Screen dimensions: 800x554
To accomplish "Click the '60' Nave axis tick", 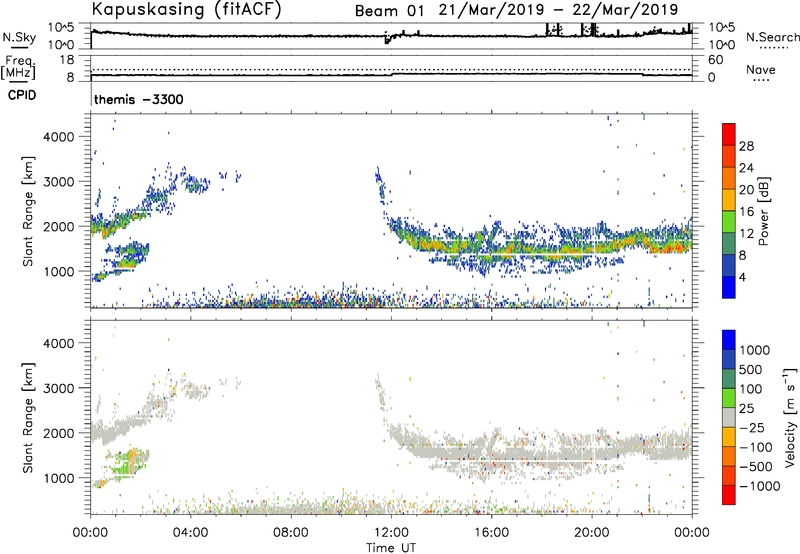I will (715, 60).
